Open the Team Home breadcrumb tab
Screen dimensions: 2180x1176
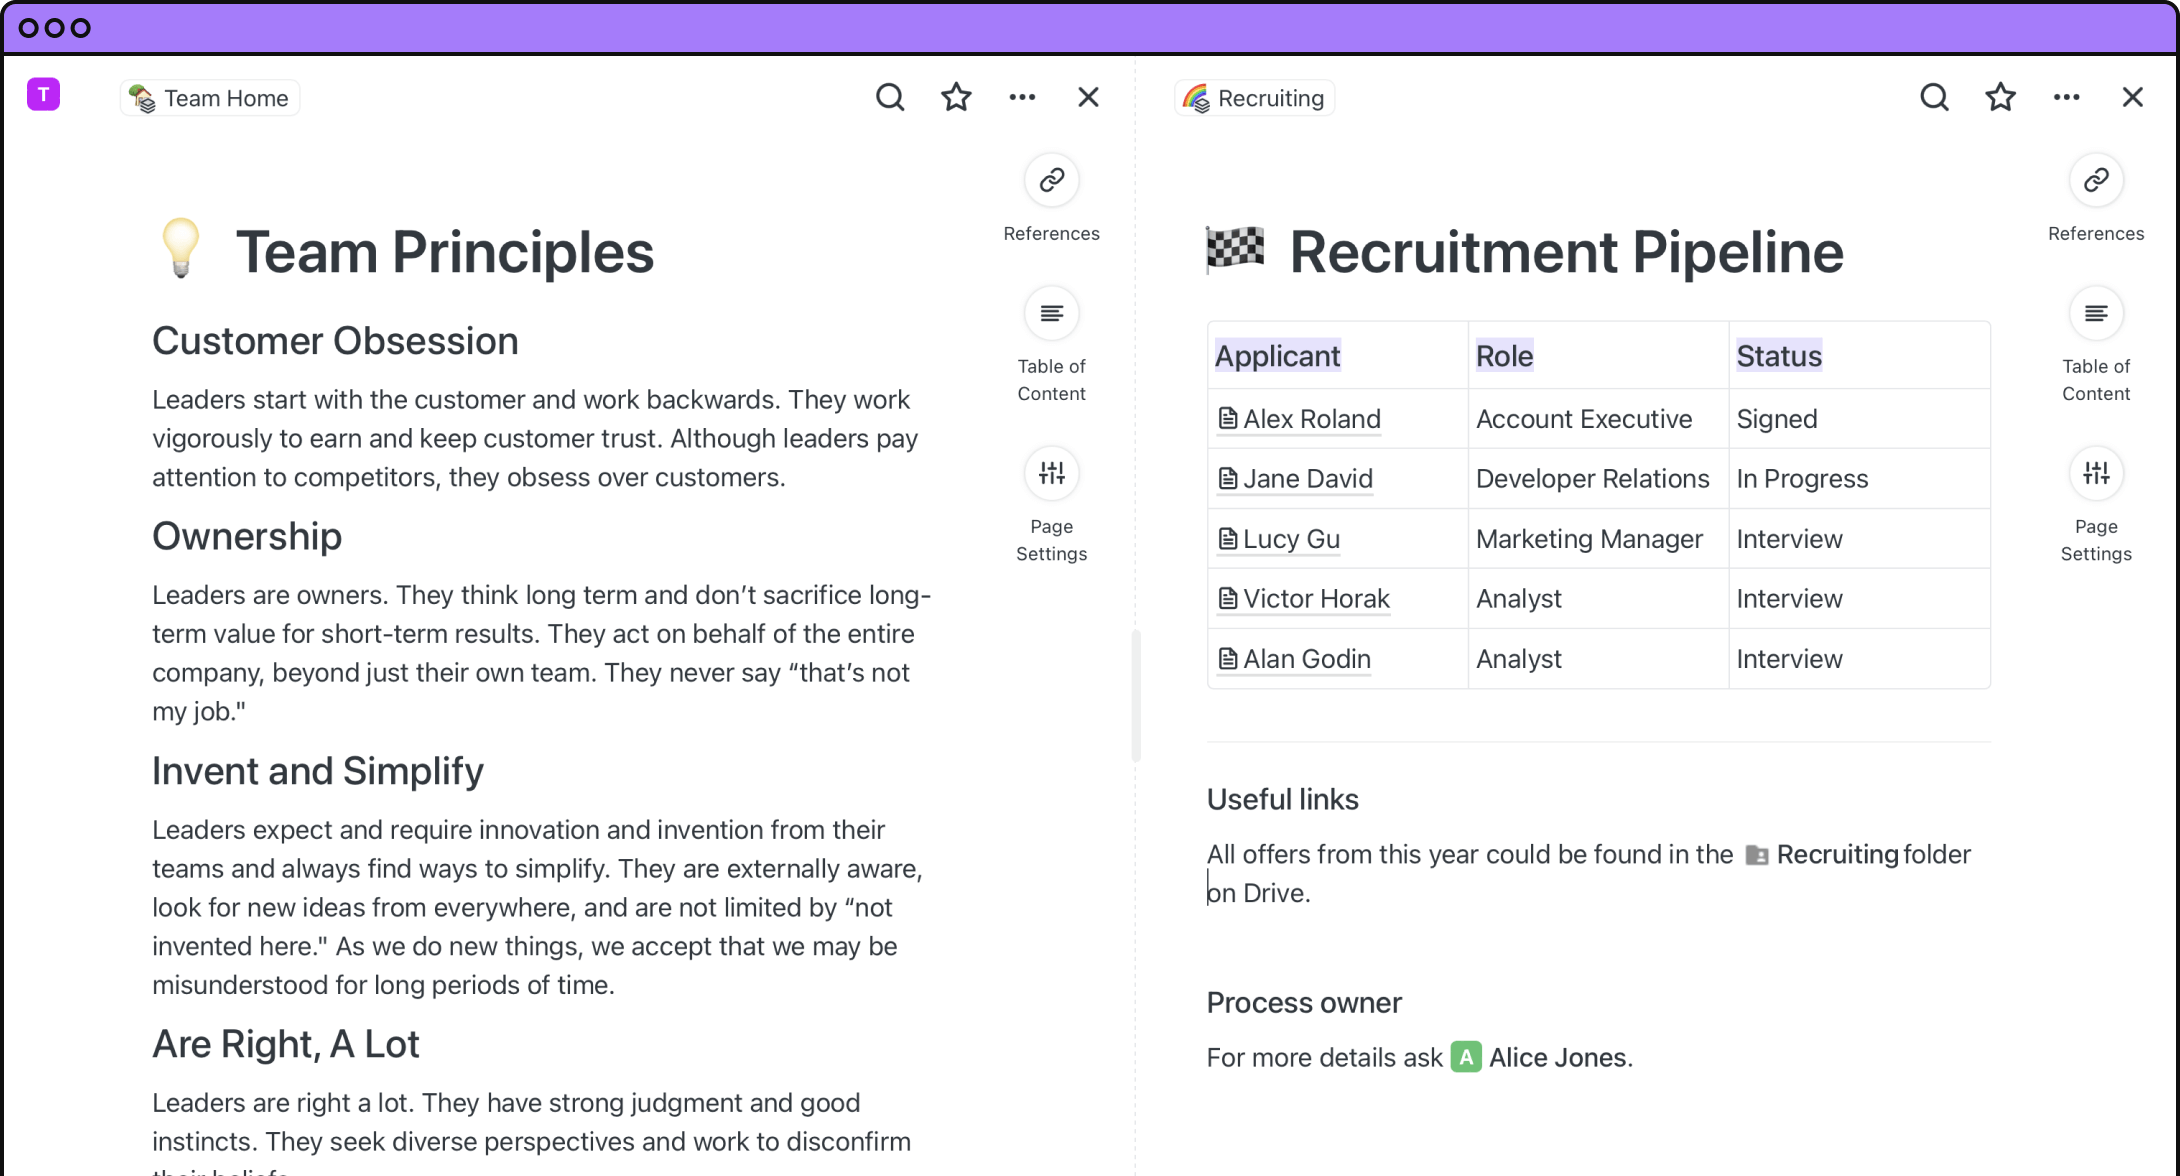[x=210, y=98]
